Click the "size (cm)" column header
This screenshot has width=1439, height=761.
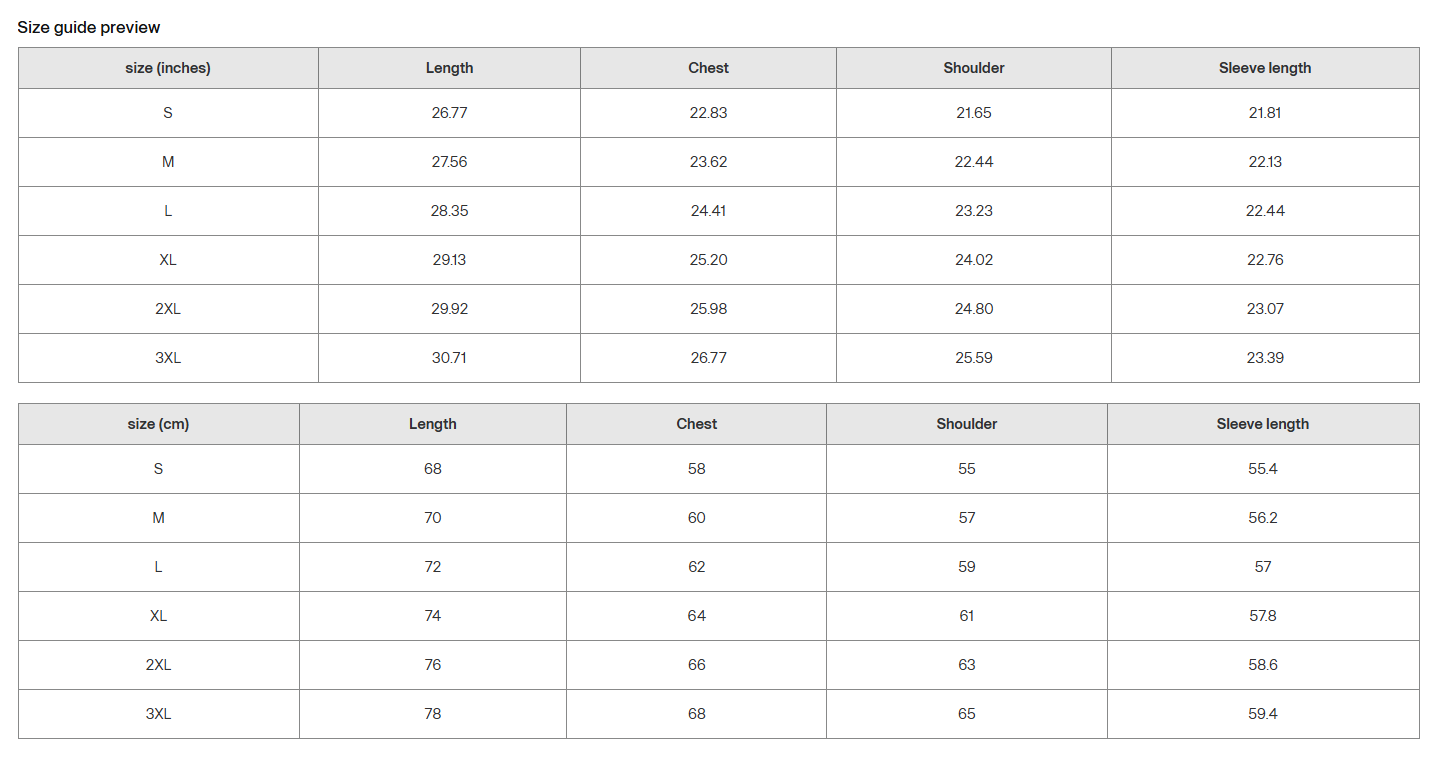click(x=158, y=424)
